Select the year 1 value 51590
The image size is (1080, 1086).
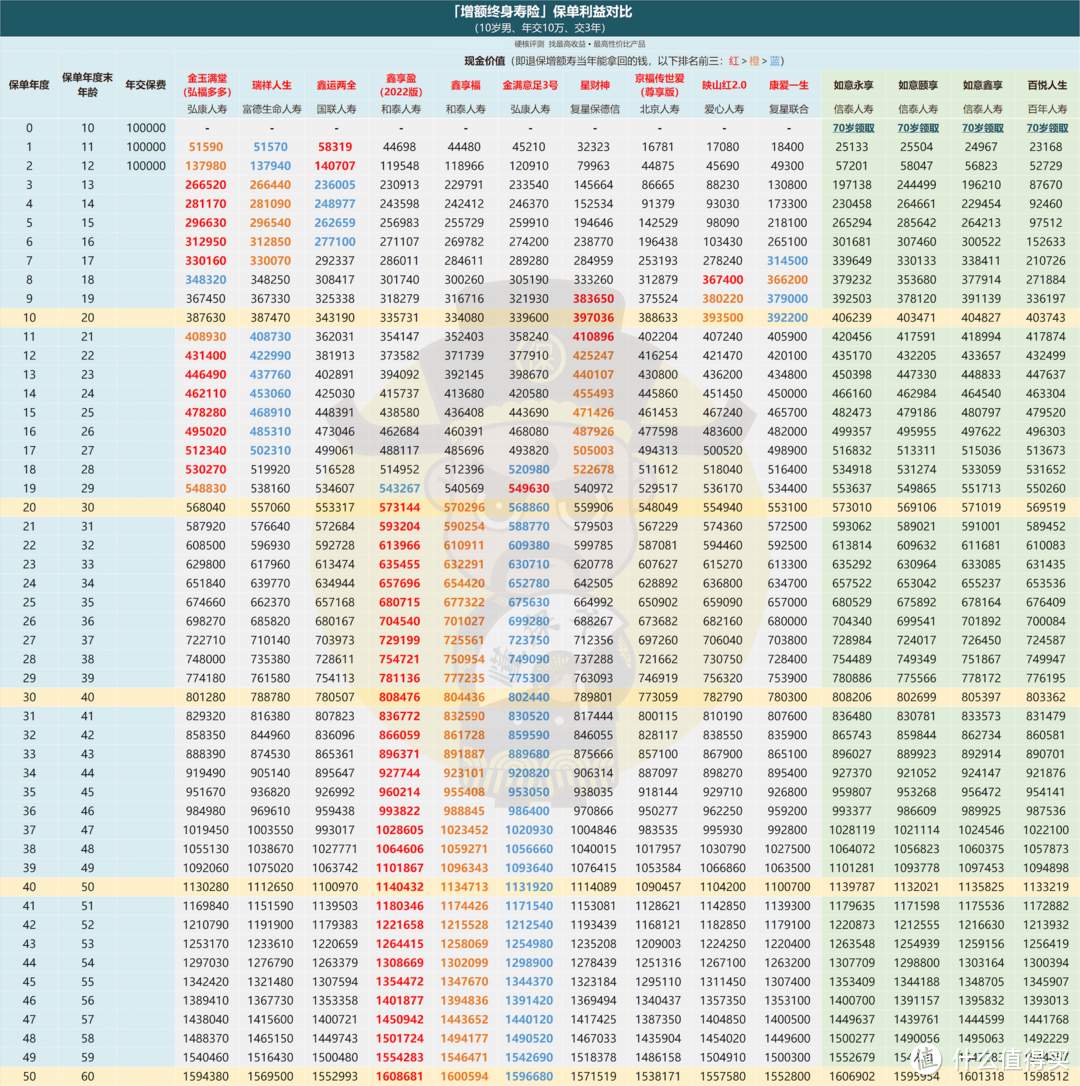(206, 147)
